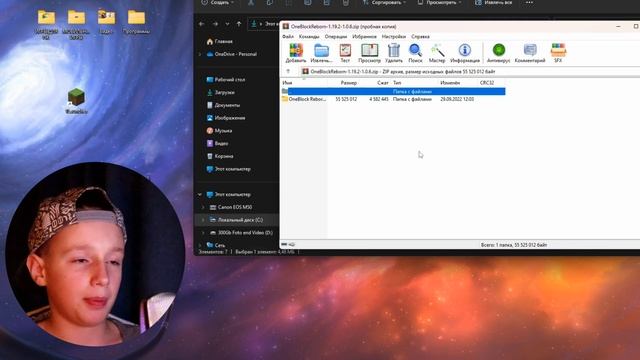Select the Программы folder on desktop
This screenshot has height=360, width=640.
[136, 22]
